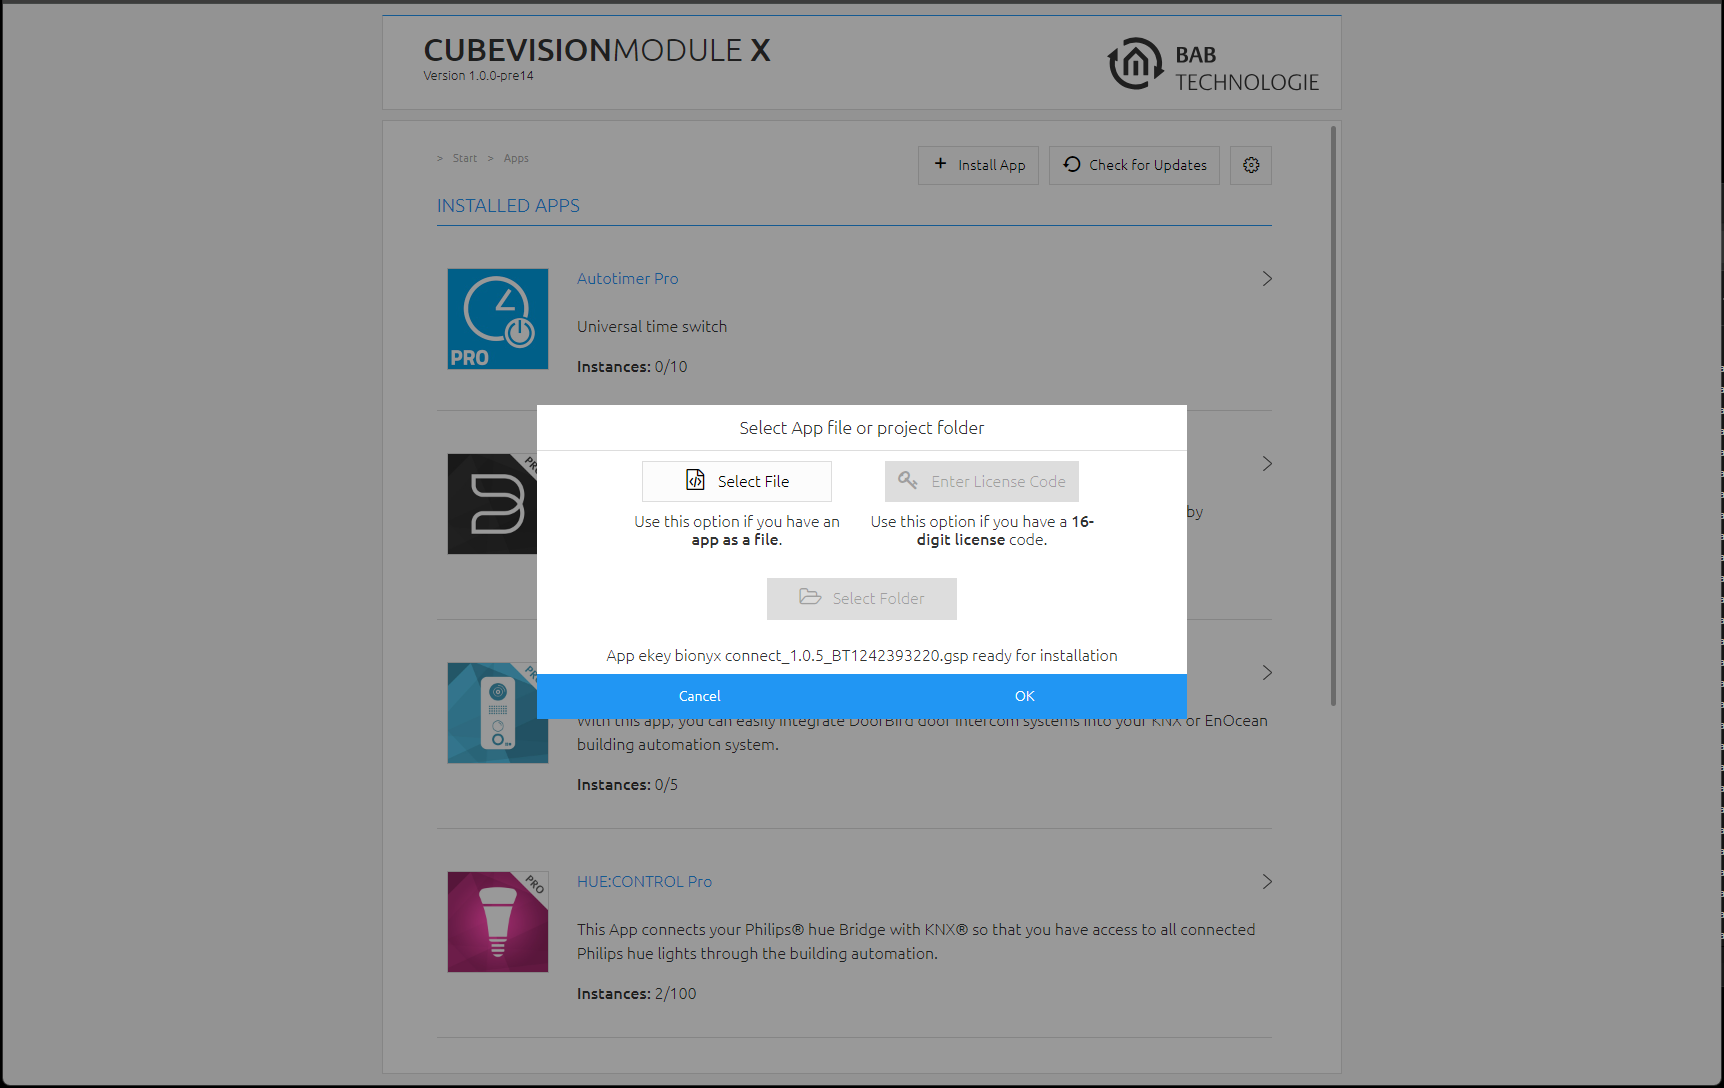Click the DoorBird intercom app icon
Viewport: 1724px width, 1088px height.
[492, 713]
